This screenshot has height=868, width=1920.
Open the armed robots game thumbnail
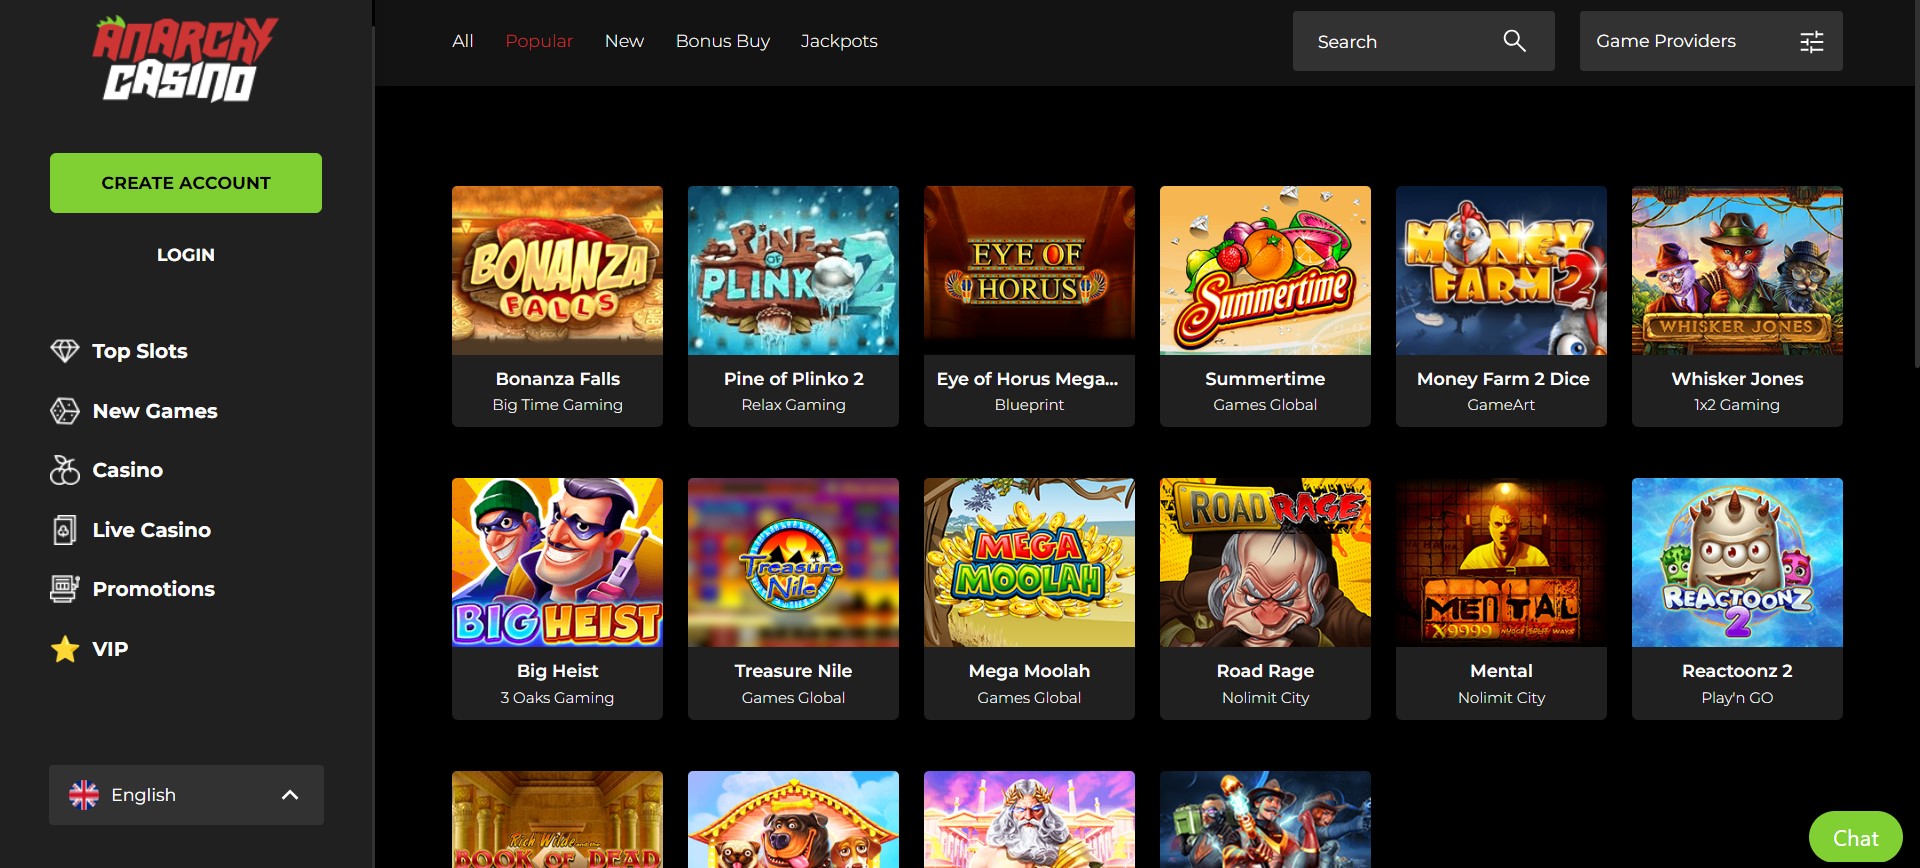tap(1265, 819)
